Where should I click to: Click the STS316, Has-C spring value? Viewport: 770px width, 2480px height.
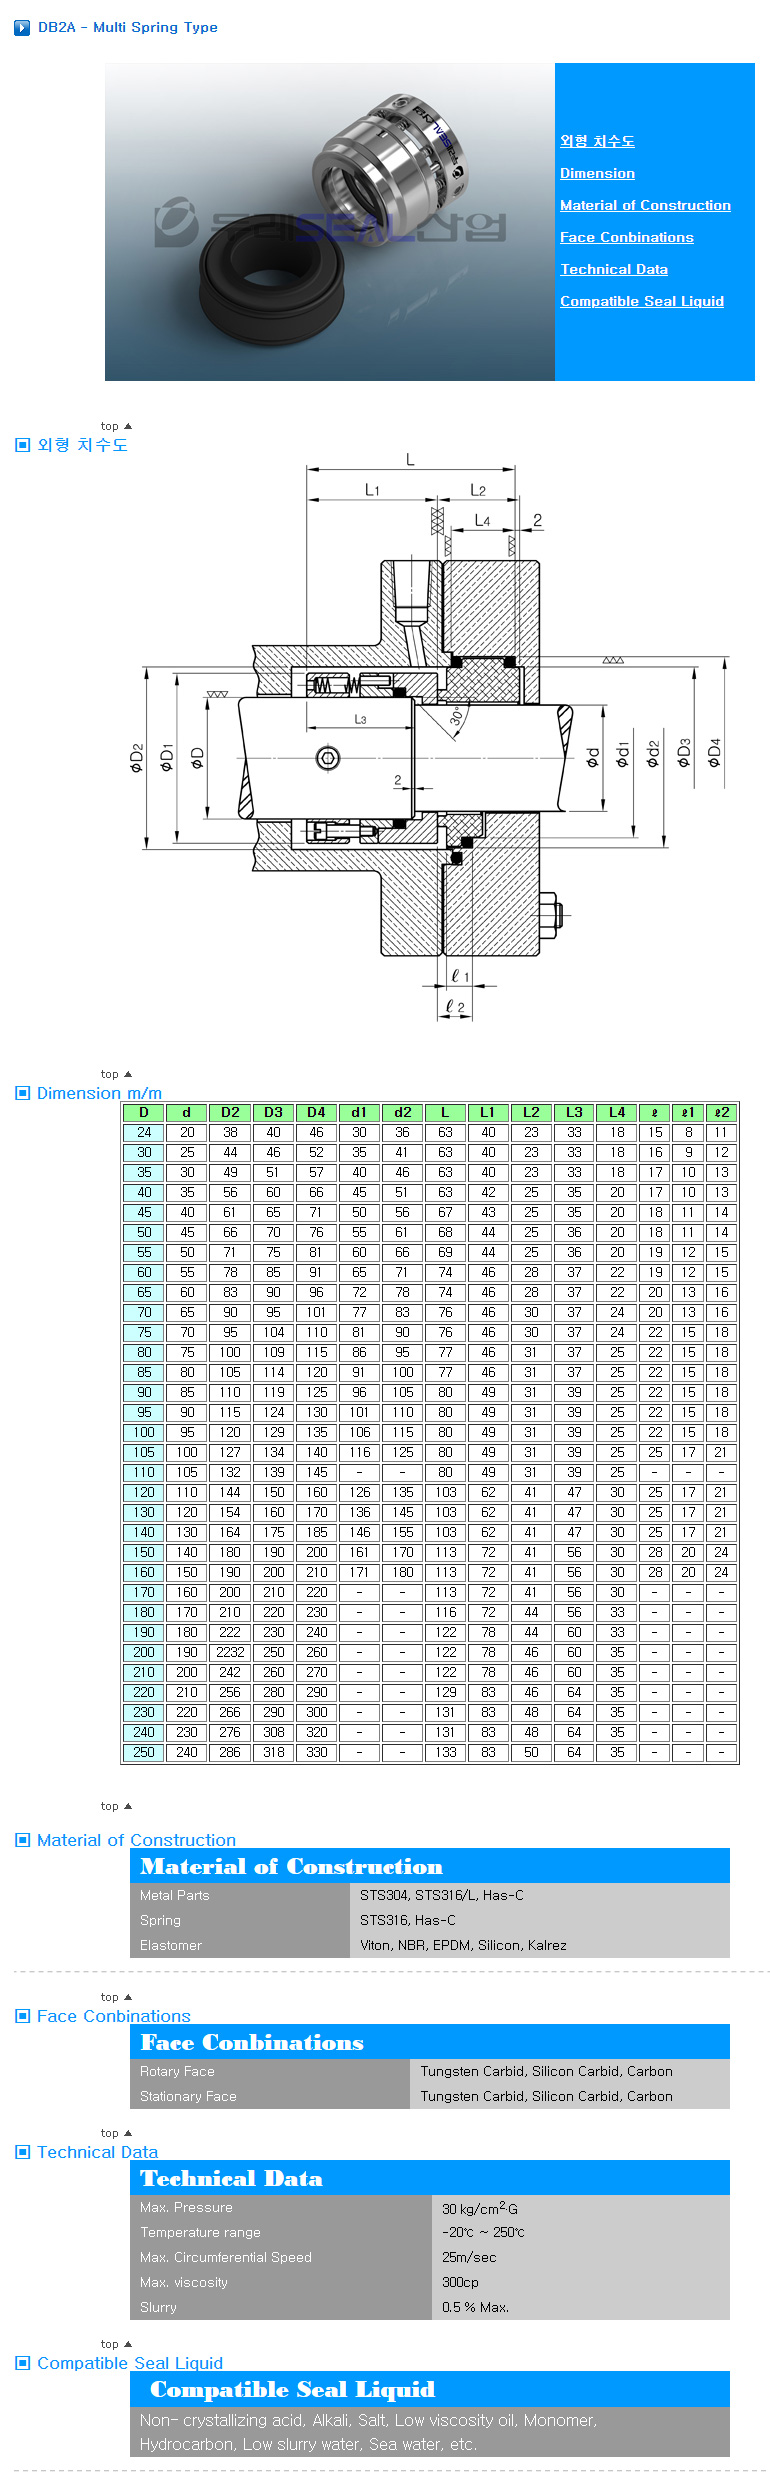click(408, 1920)
